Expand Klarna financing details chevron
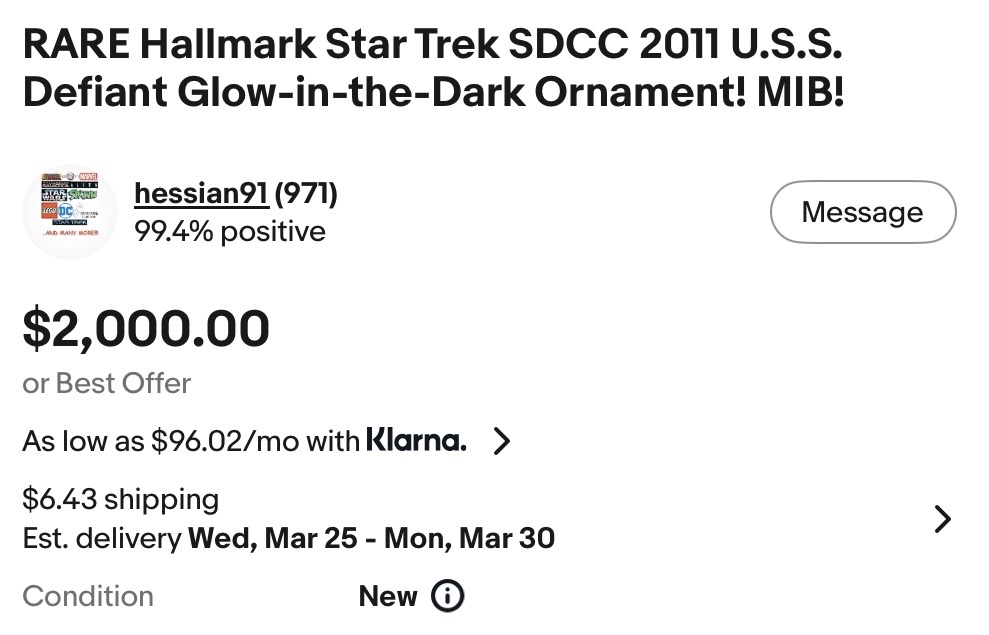The width and height of the screenshot is (989, 635). 502,441
